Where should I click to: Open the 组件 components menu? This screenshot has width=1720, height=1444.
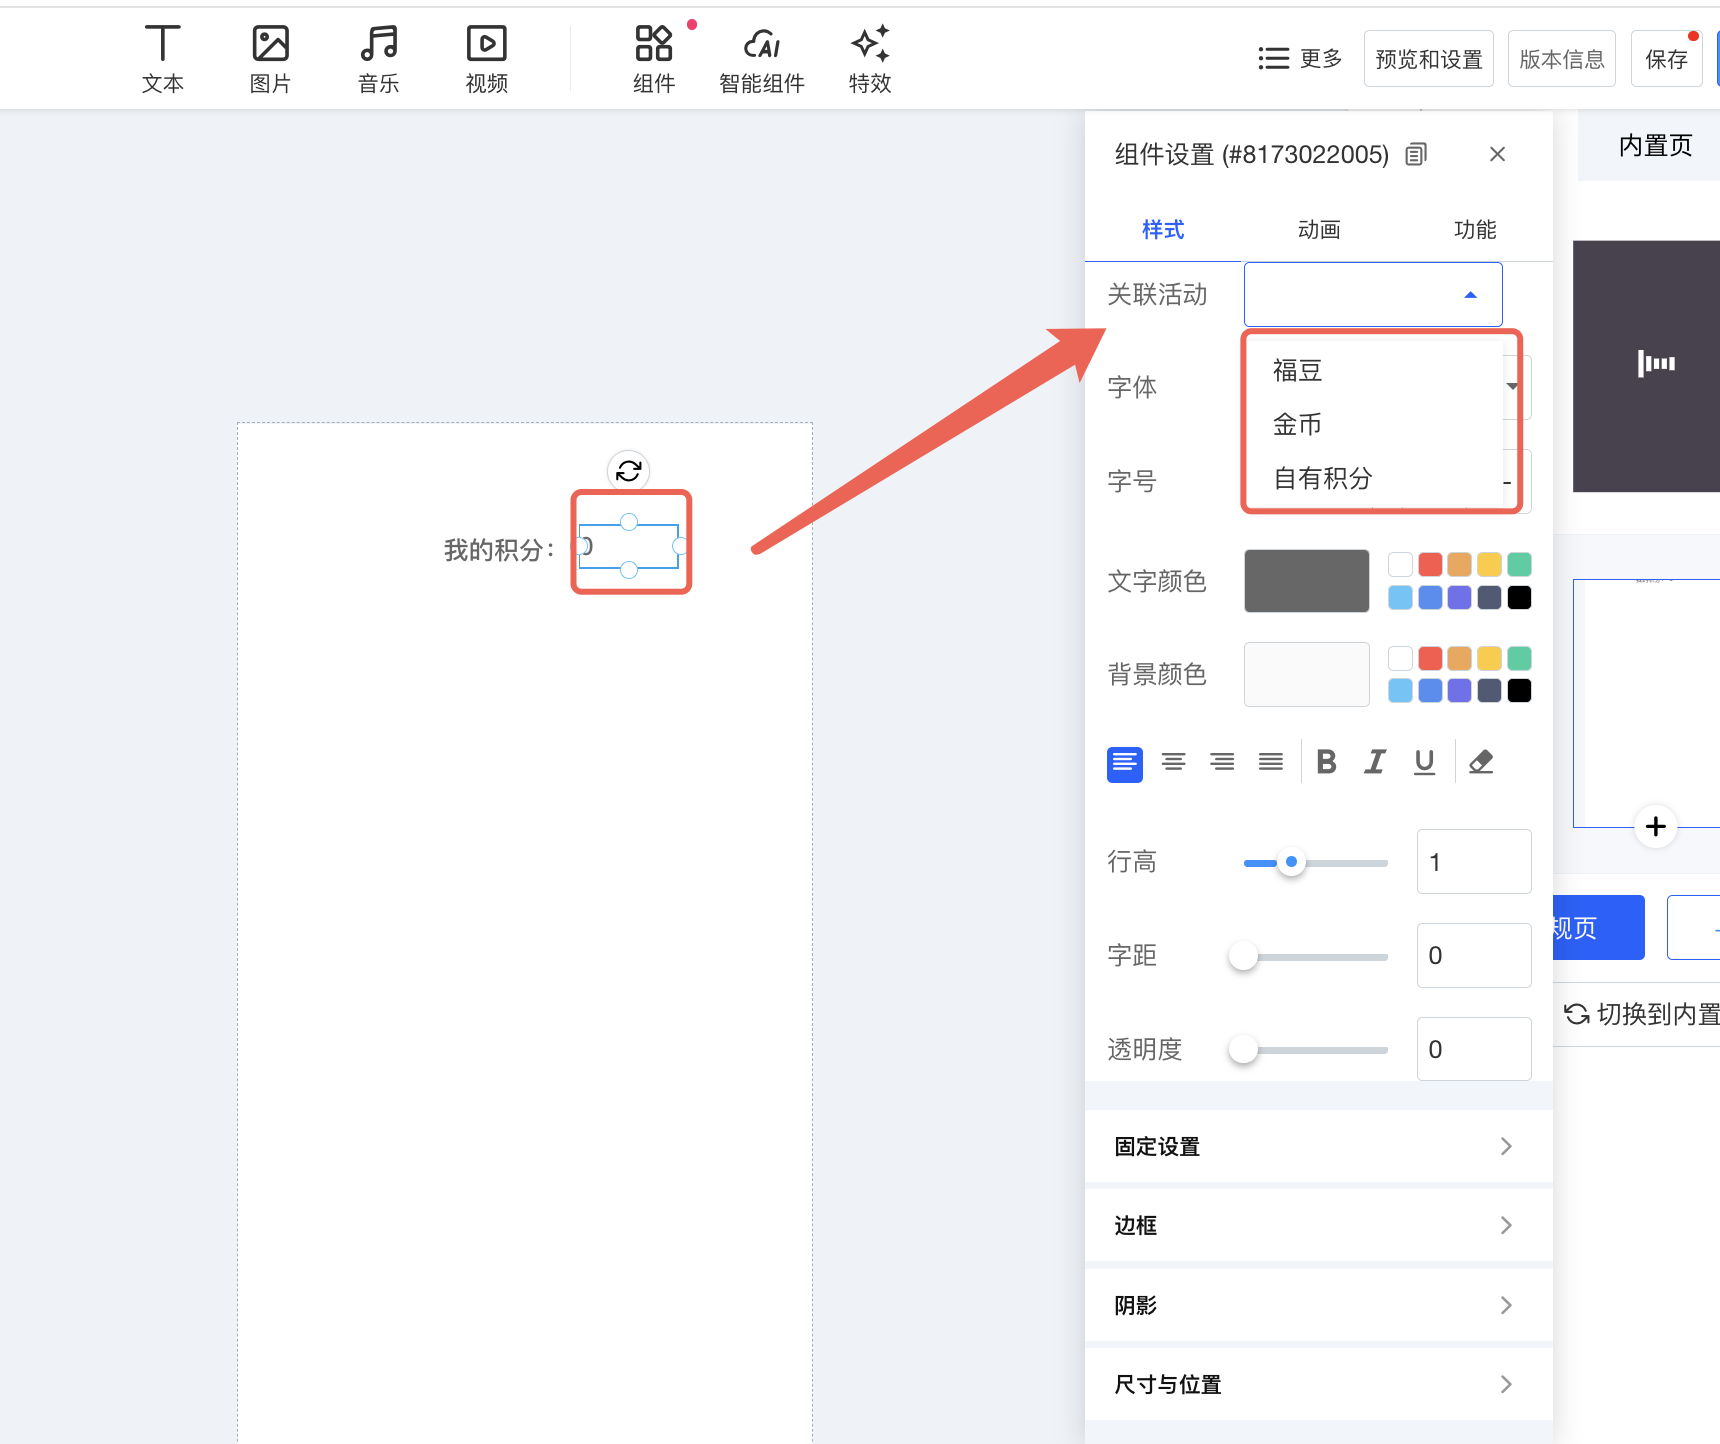[654, 59]
